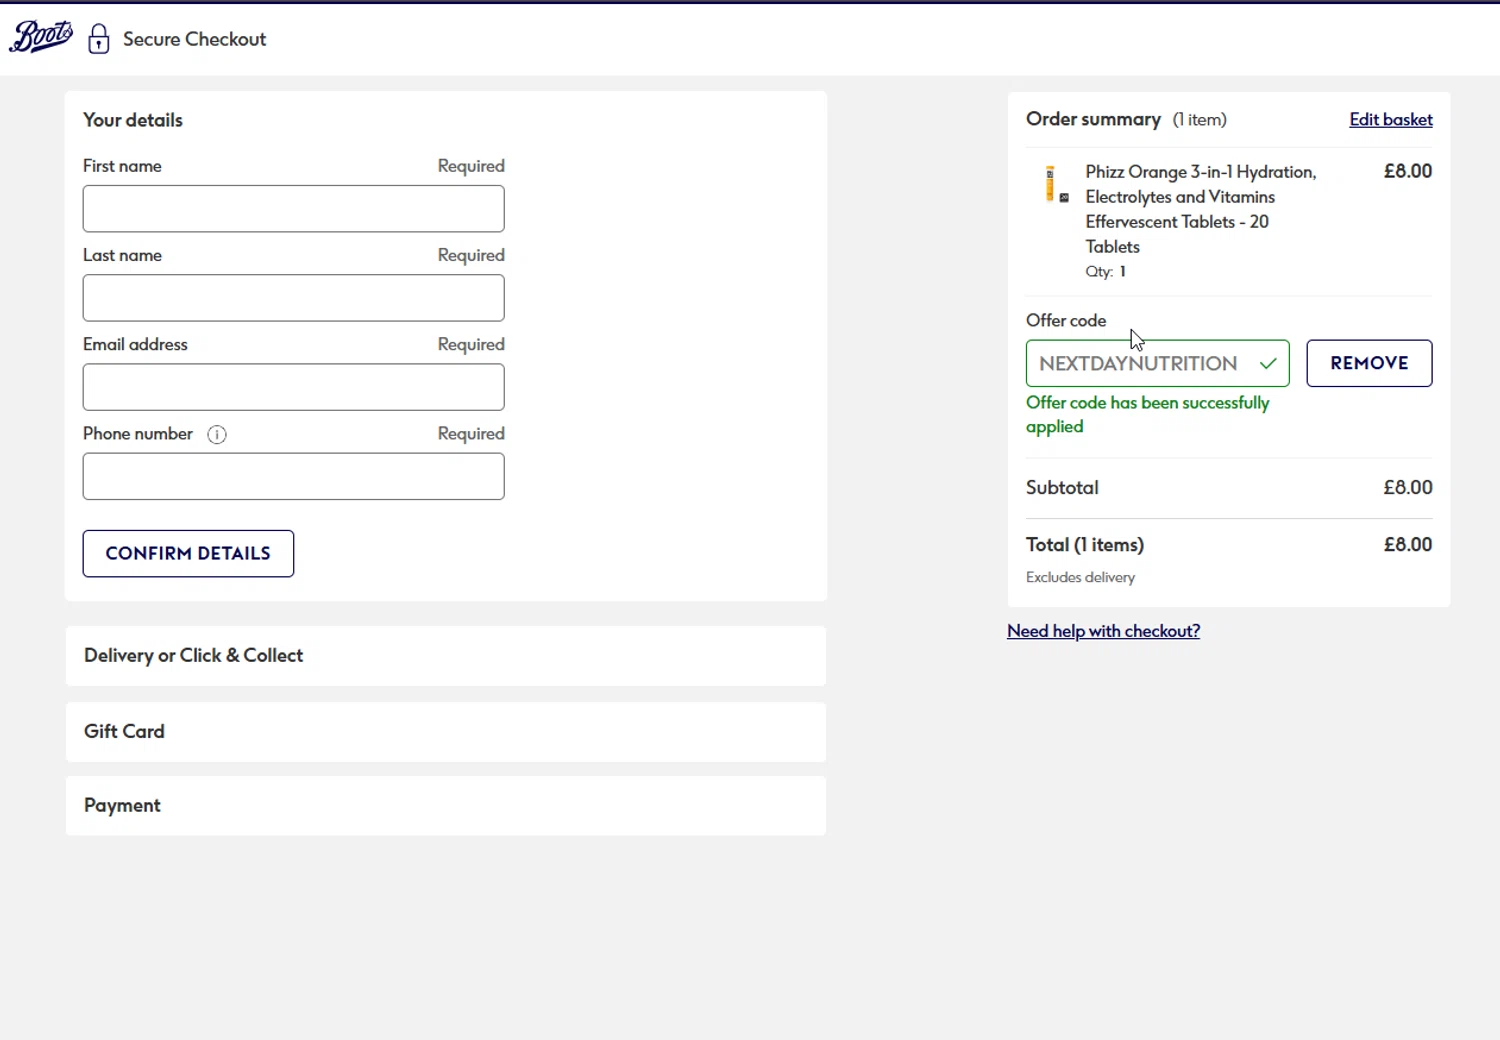Open the Phizz Orange product thumbnail
The width and height of the screenshot is (1500, 1040).
[x=1056, y=185]
